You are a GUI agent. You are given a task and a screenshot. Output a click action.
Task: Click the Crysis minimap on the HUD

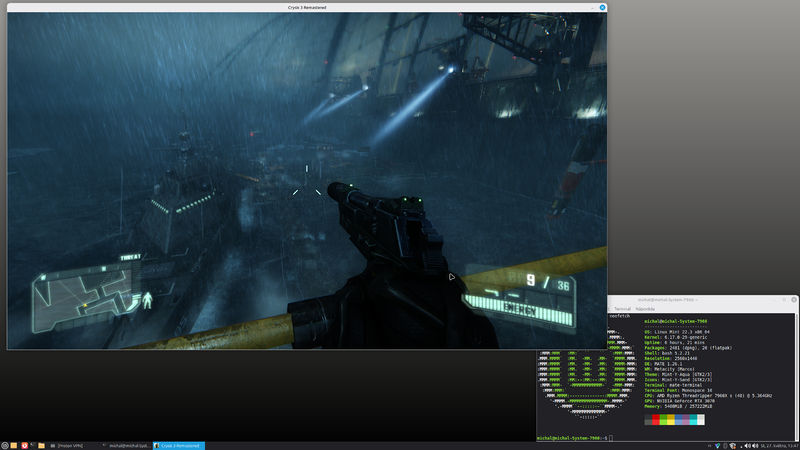click(x=84, y=300)
